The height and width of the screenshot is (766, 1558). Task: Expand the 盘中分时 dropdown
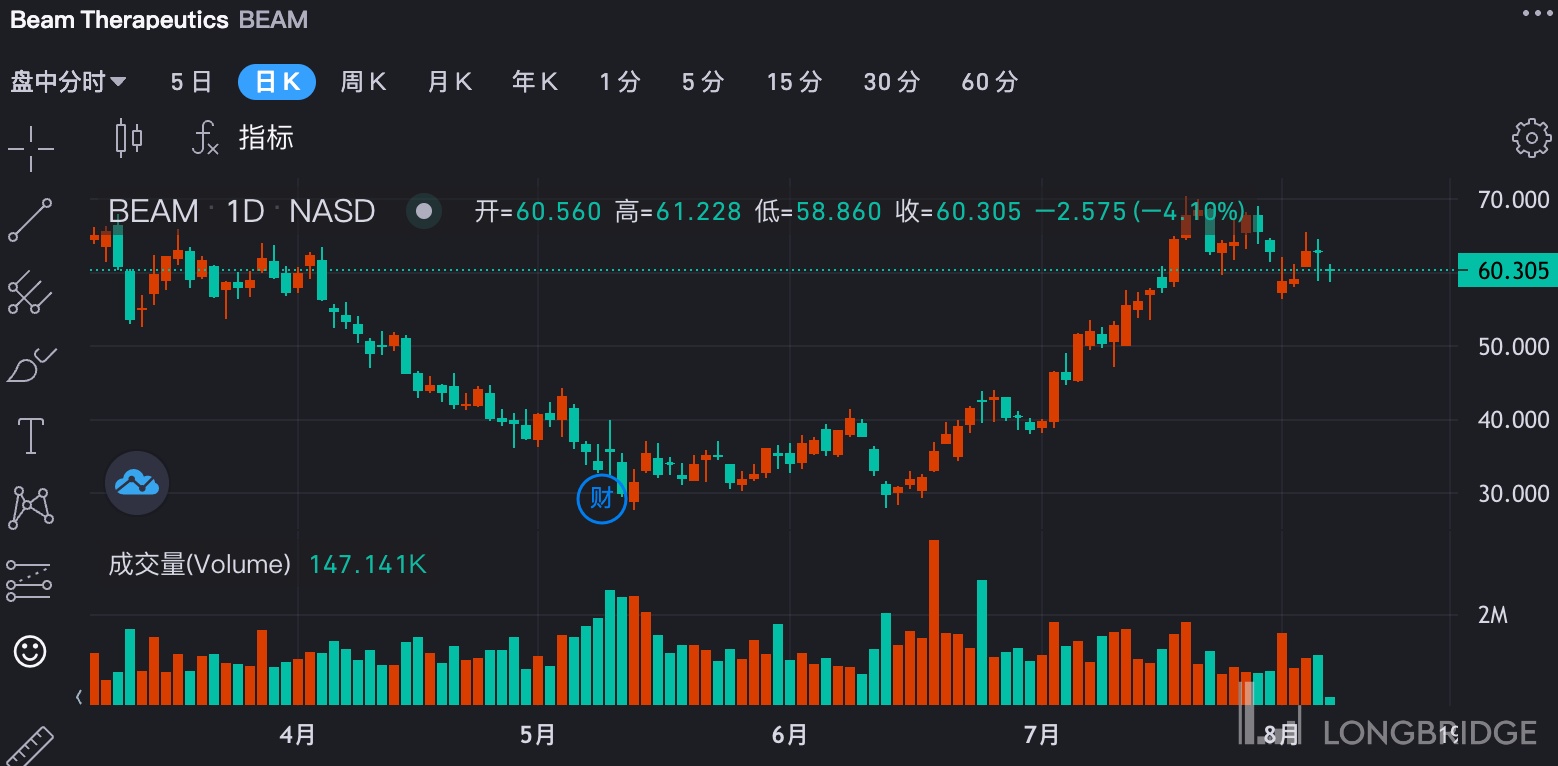68,82
